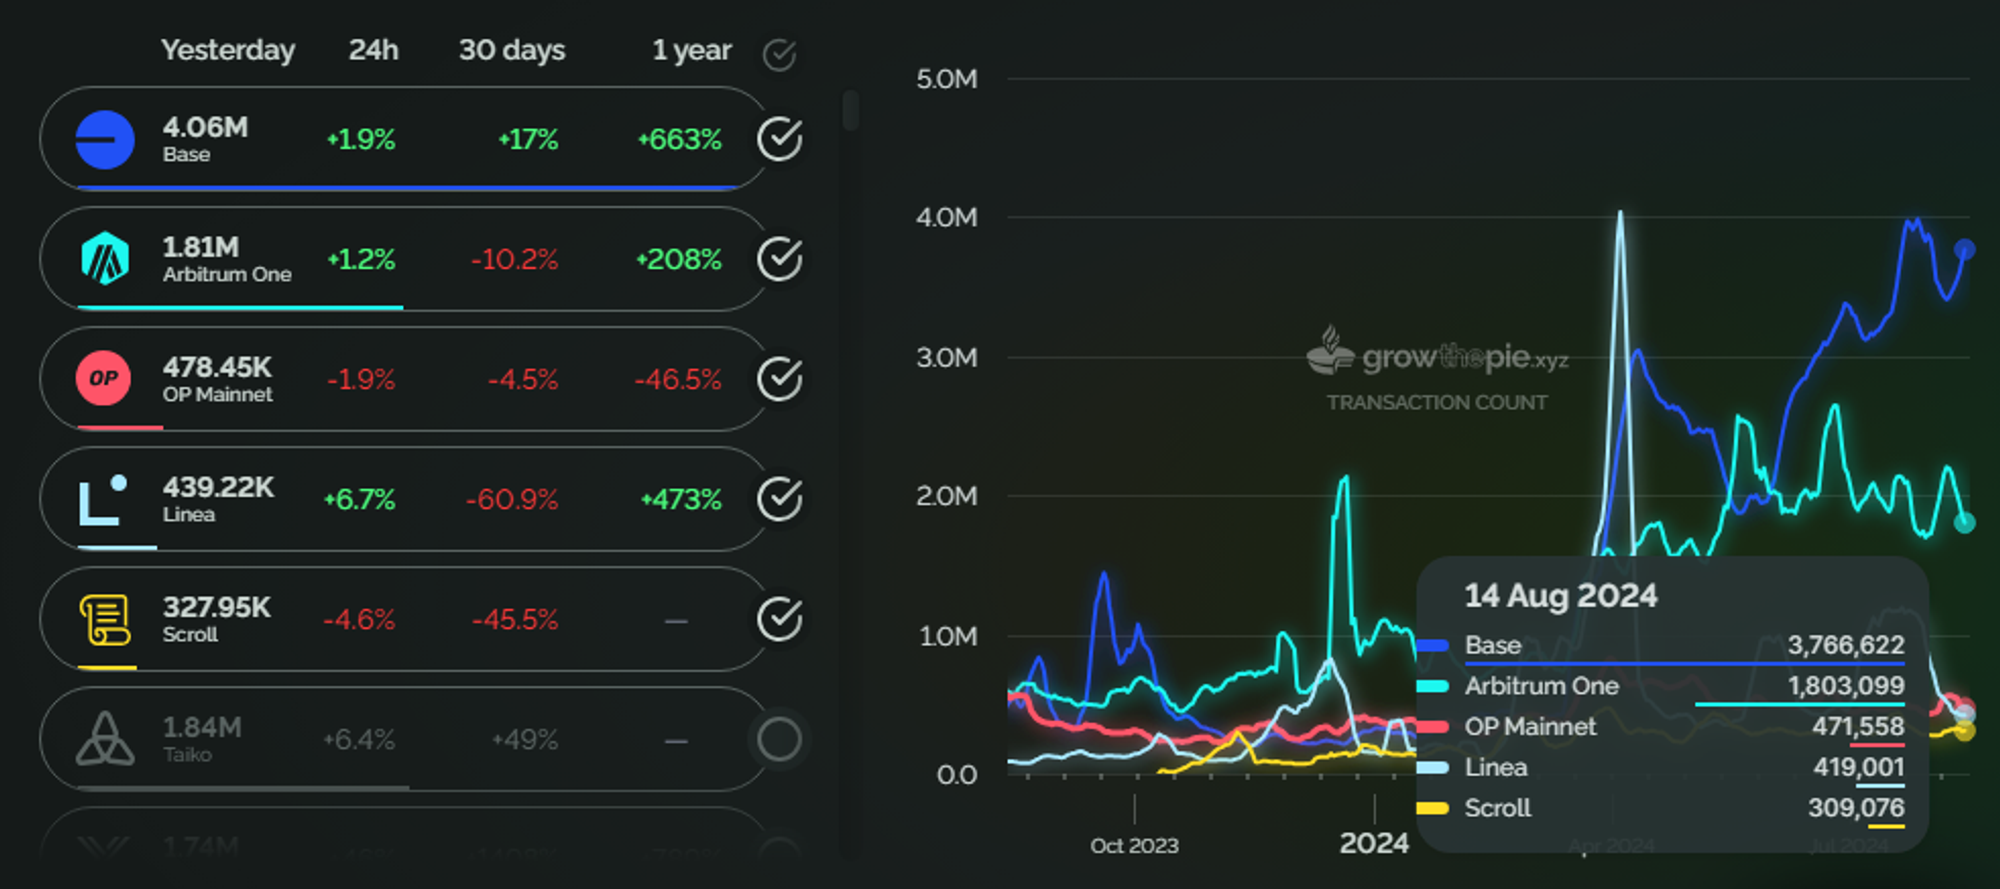Click the Scroll logo icon

(x=105, y=619)
